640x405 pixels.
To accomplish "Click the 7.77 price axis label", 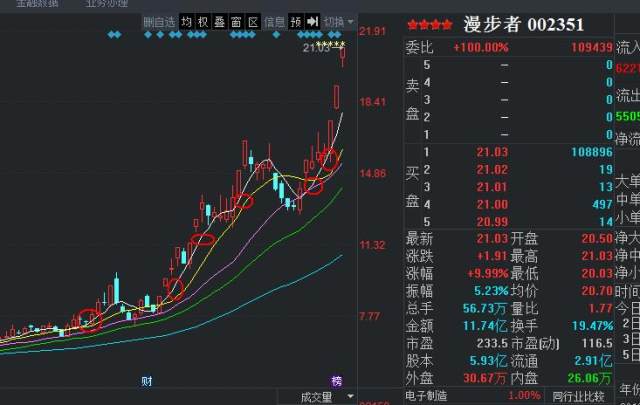I will [x=369, y=316].
